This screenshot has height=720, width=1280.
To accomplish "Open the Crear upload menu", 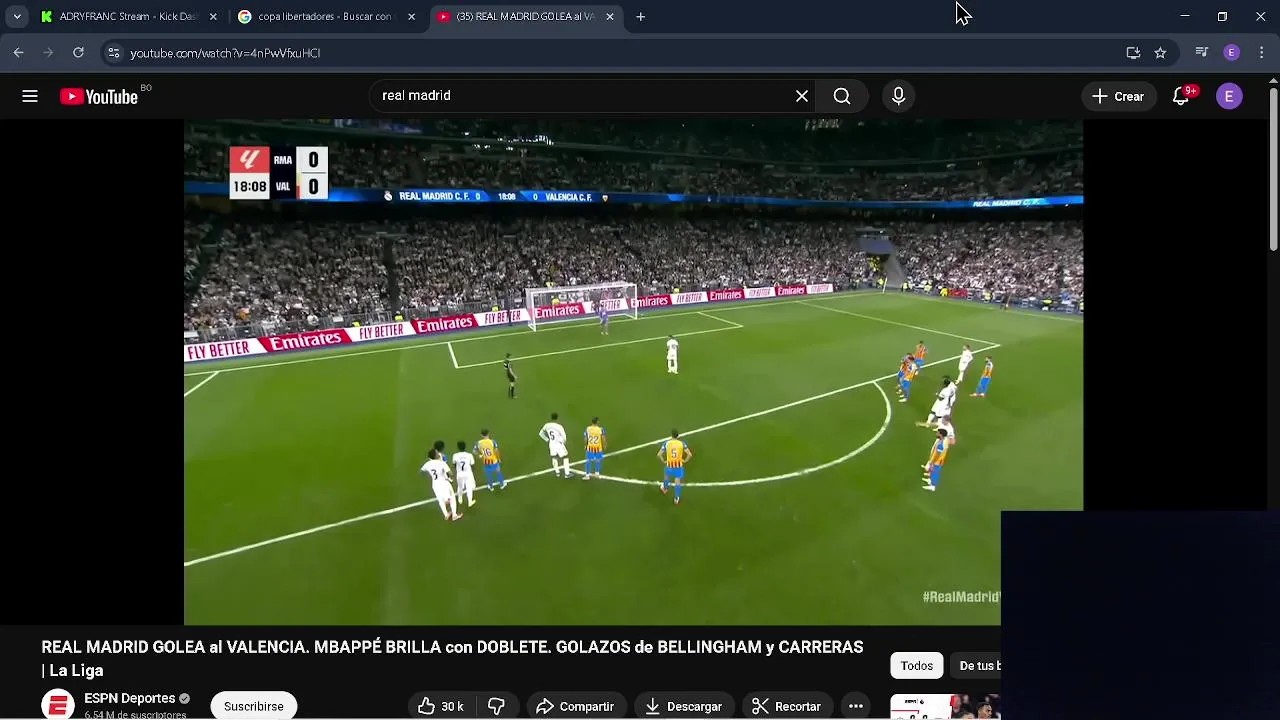I will [1118, 96].
